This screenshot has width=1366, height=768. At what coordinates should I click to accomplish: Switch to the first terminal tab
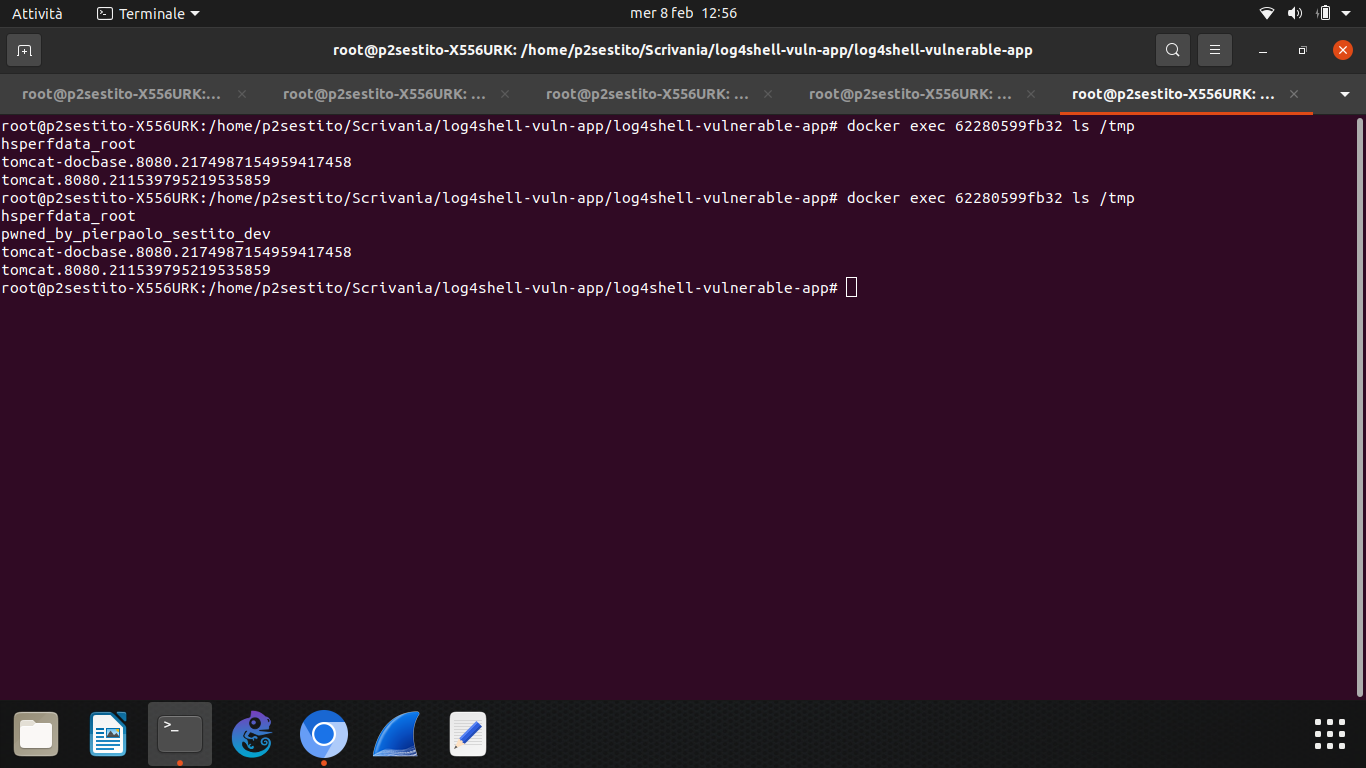[x=122, y=94]
